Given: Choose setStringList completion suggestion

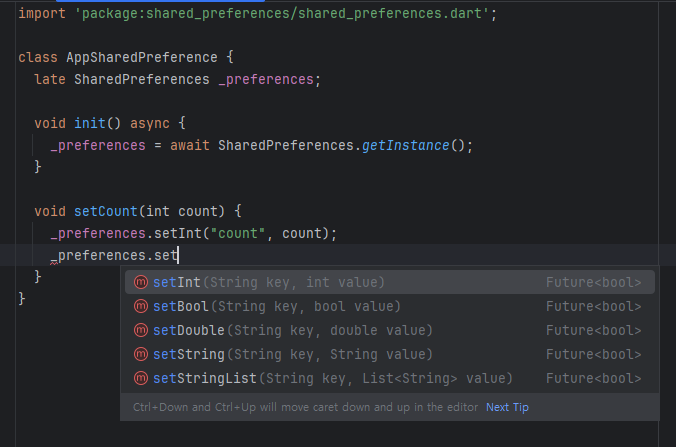Looking at the screenshot, I should 390,378.
